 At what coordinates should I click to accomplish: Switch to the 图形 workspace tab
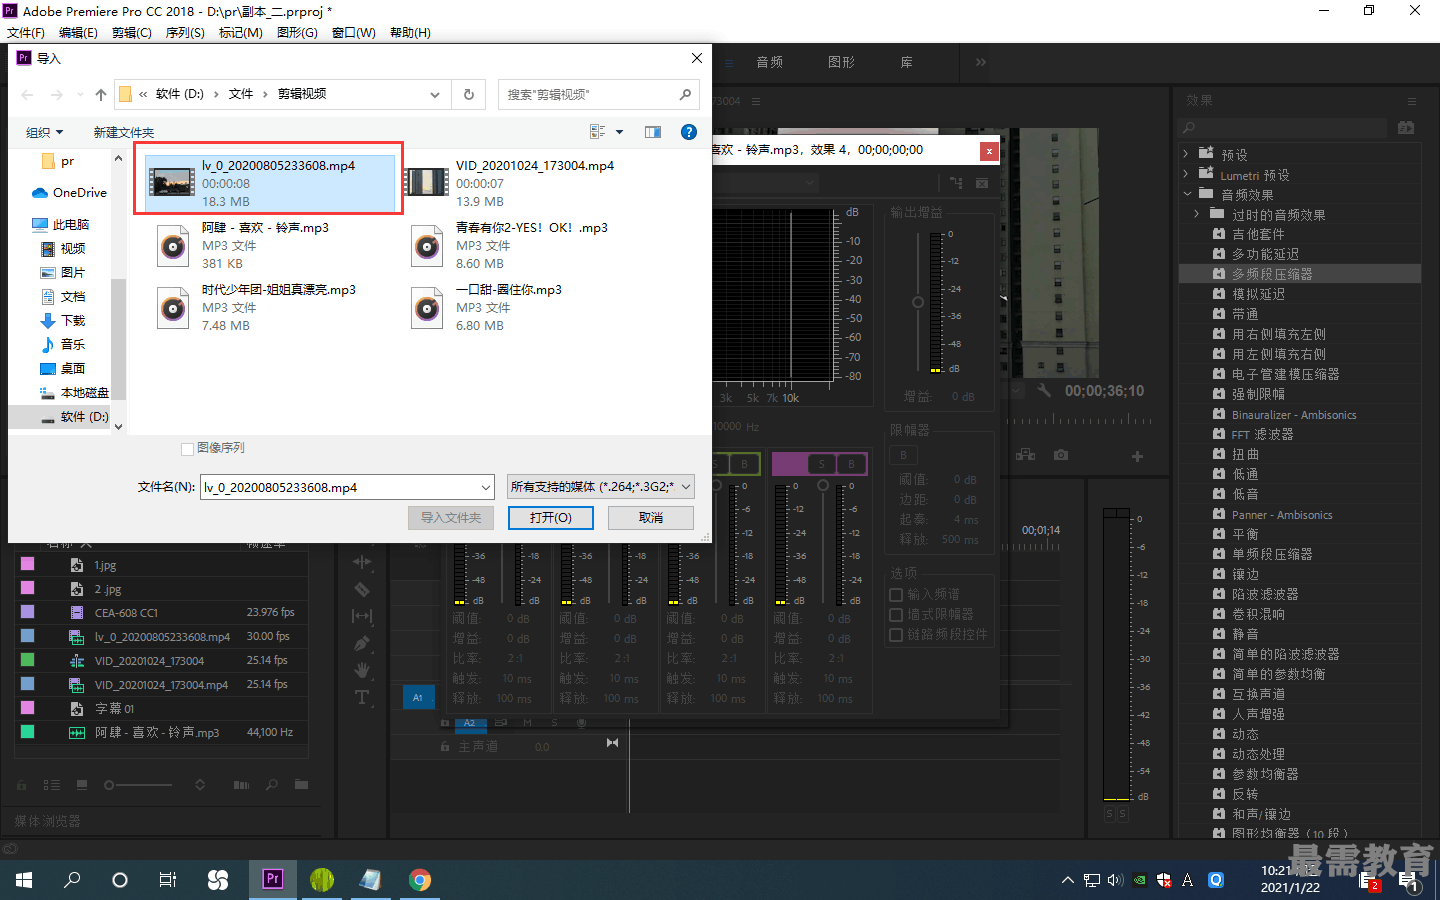pos(841,62)
